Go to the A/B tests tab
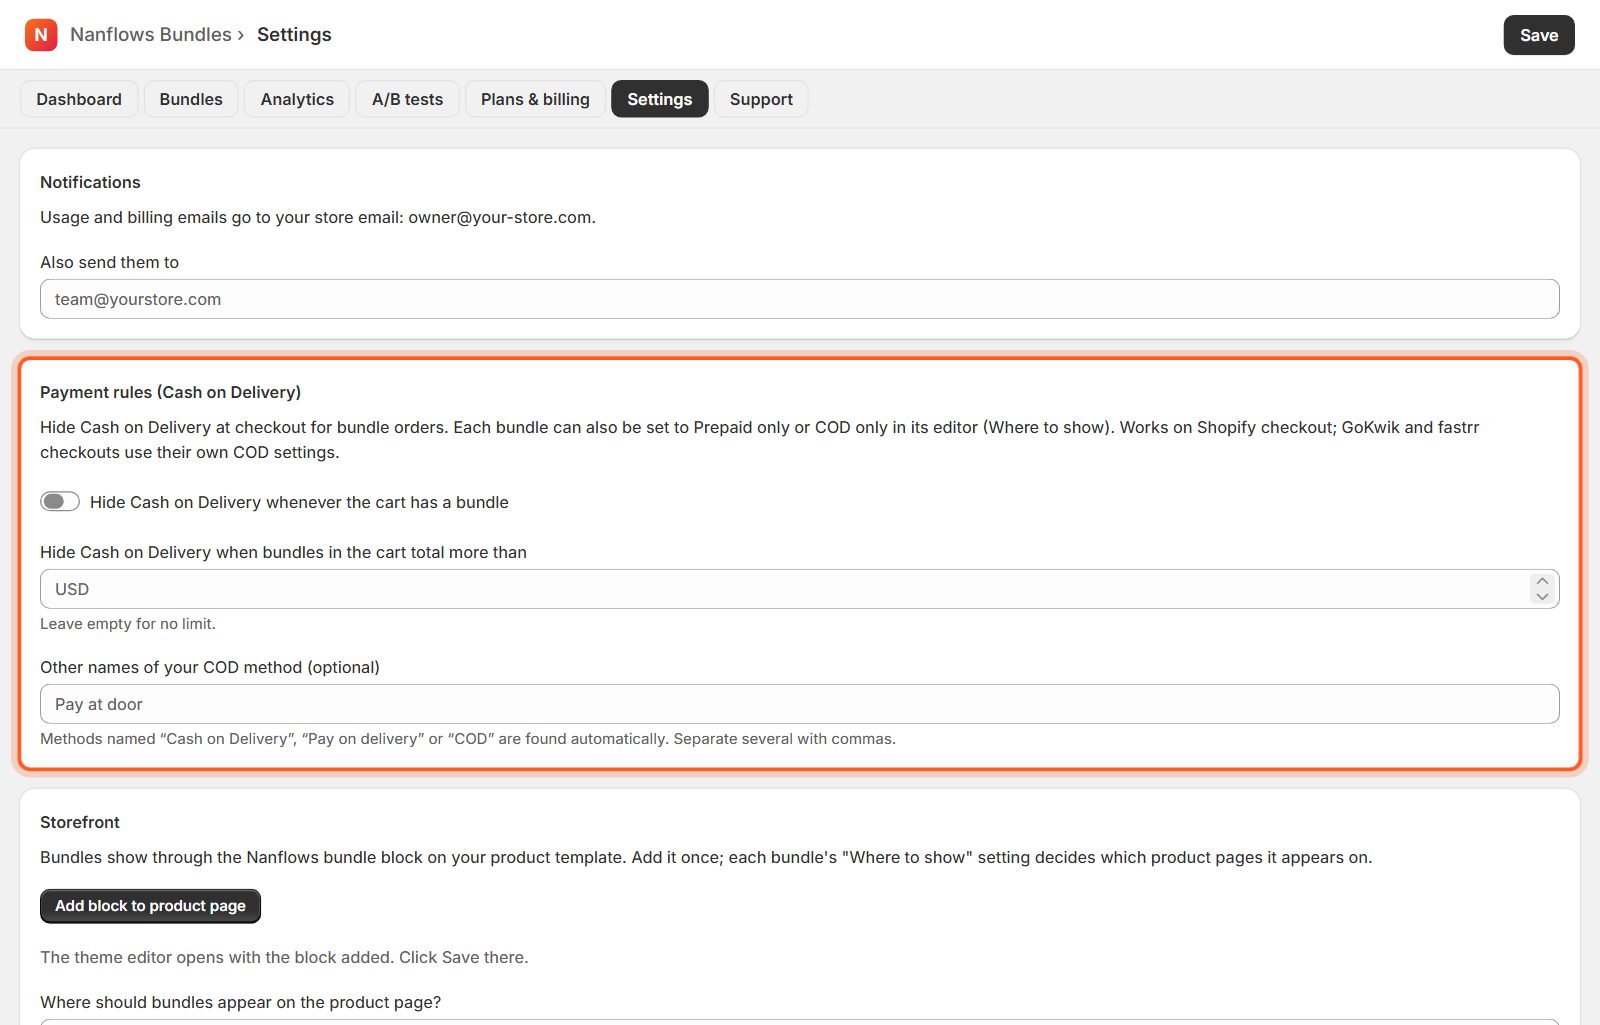 point(407,99)
